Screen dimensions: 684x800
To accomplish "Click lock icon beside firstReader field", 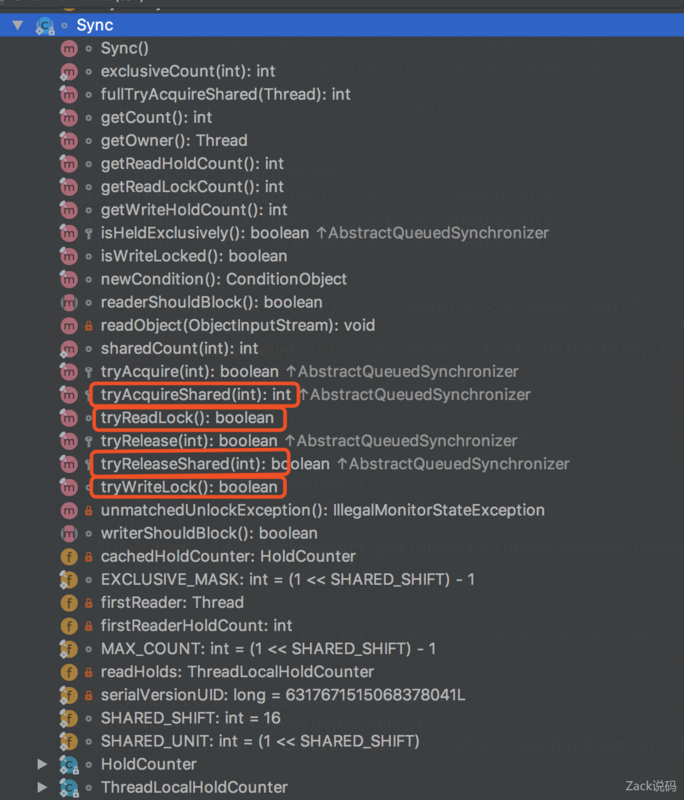I will pyautogui.click(x=89, y=603).
